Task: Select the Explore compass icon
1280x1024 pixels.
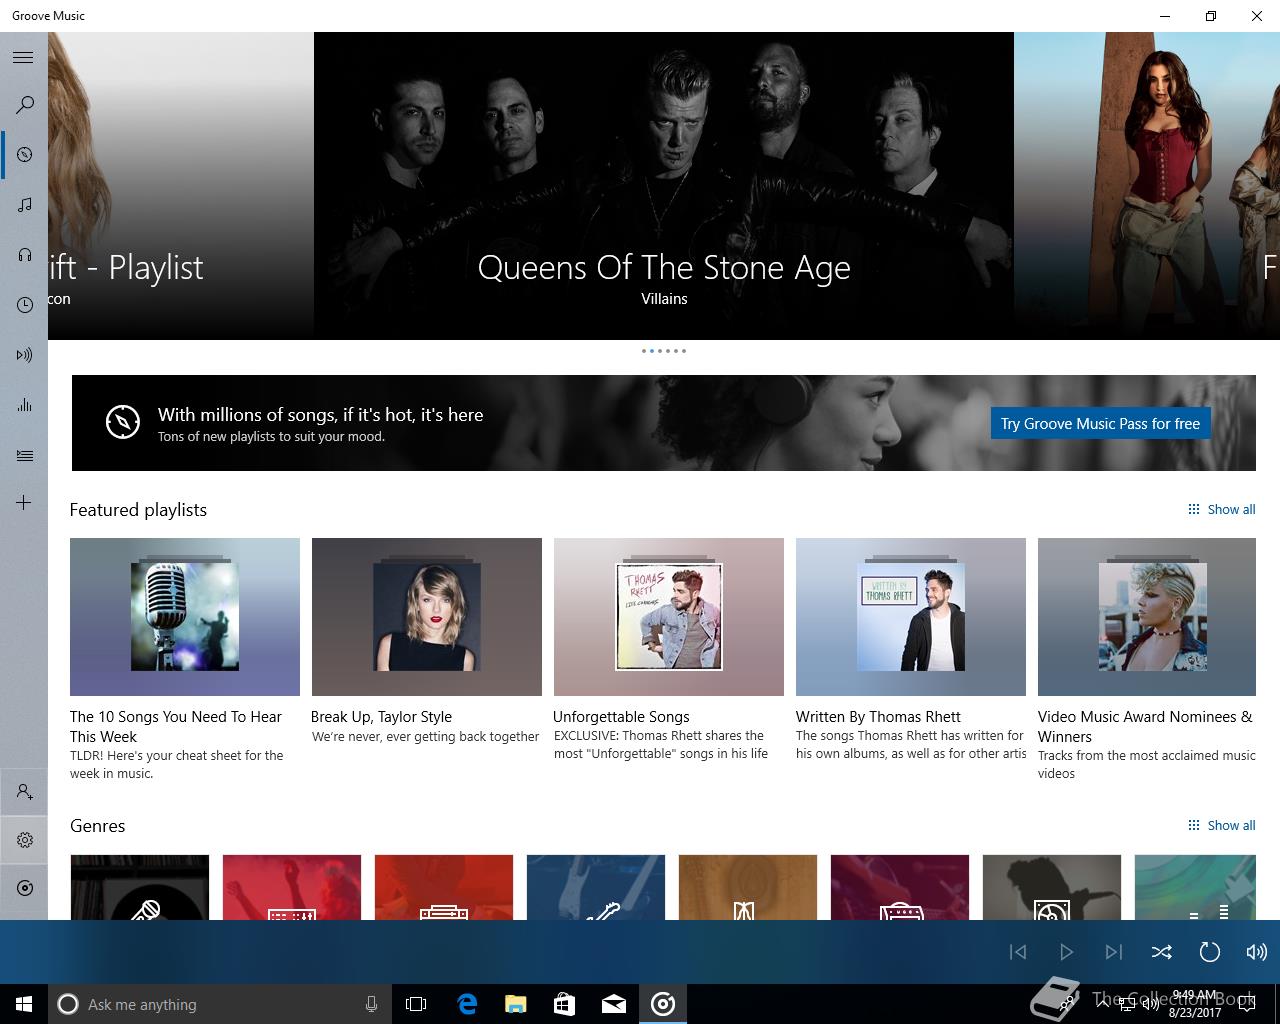Action: coord(24,154)
